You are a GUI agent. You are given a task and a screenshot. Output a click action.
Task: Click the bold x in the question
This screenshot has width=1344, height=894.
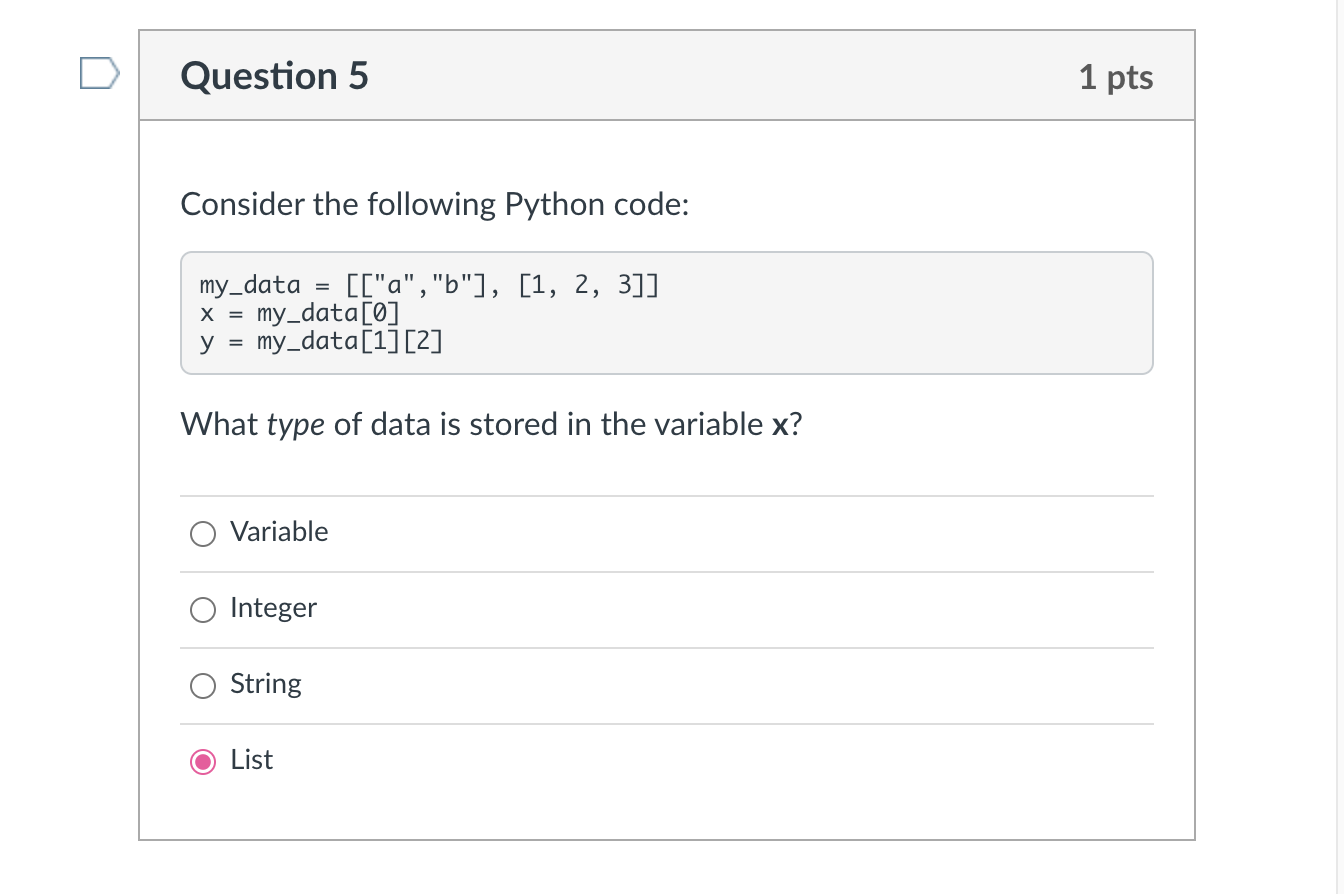780,425
